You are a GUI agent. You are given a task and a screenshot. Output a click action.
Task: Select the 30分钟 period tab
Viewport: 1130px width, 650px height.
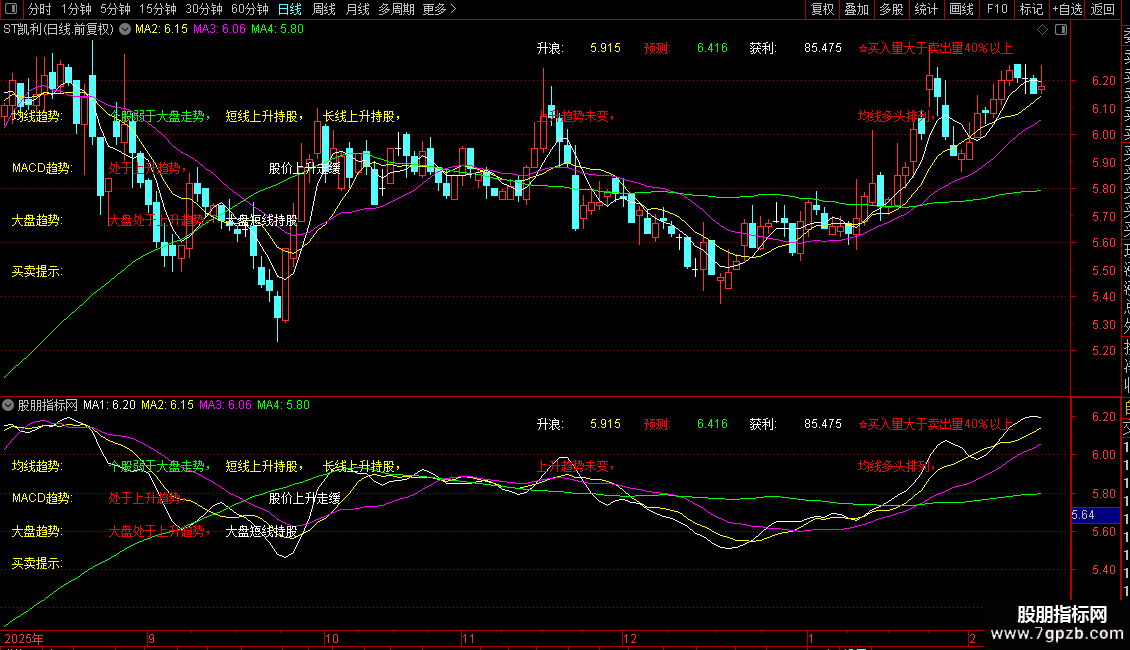(204, 9)
